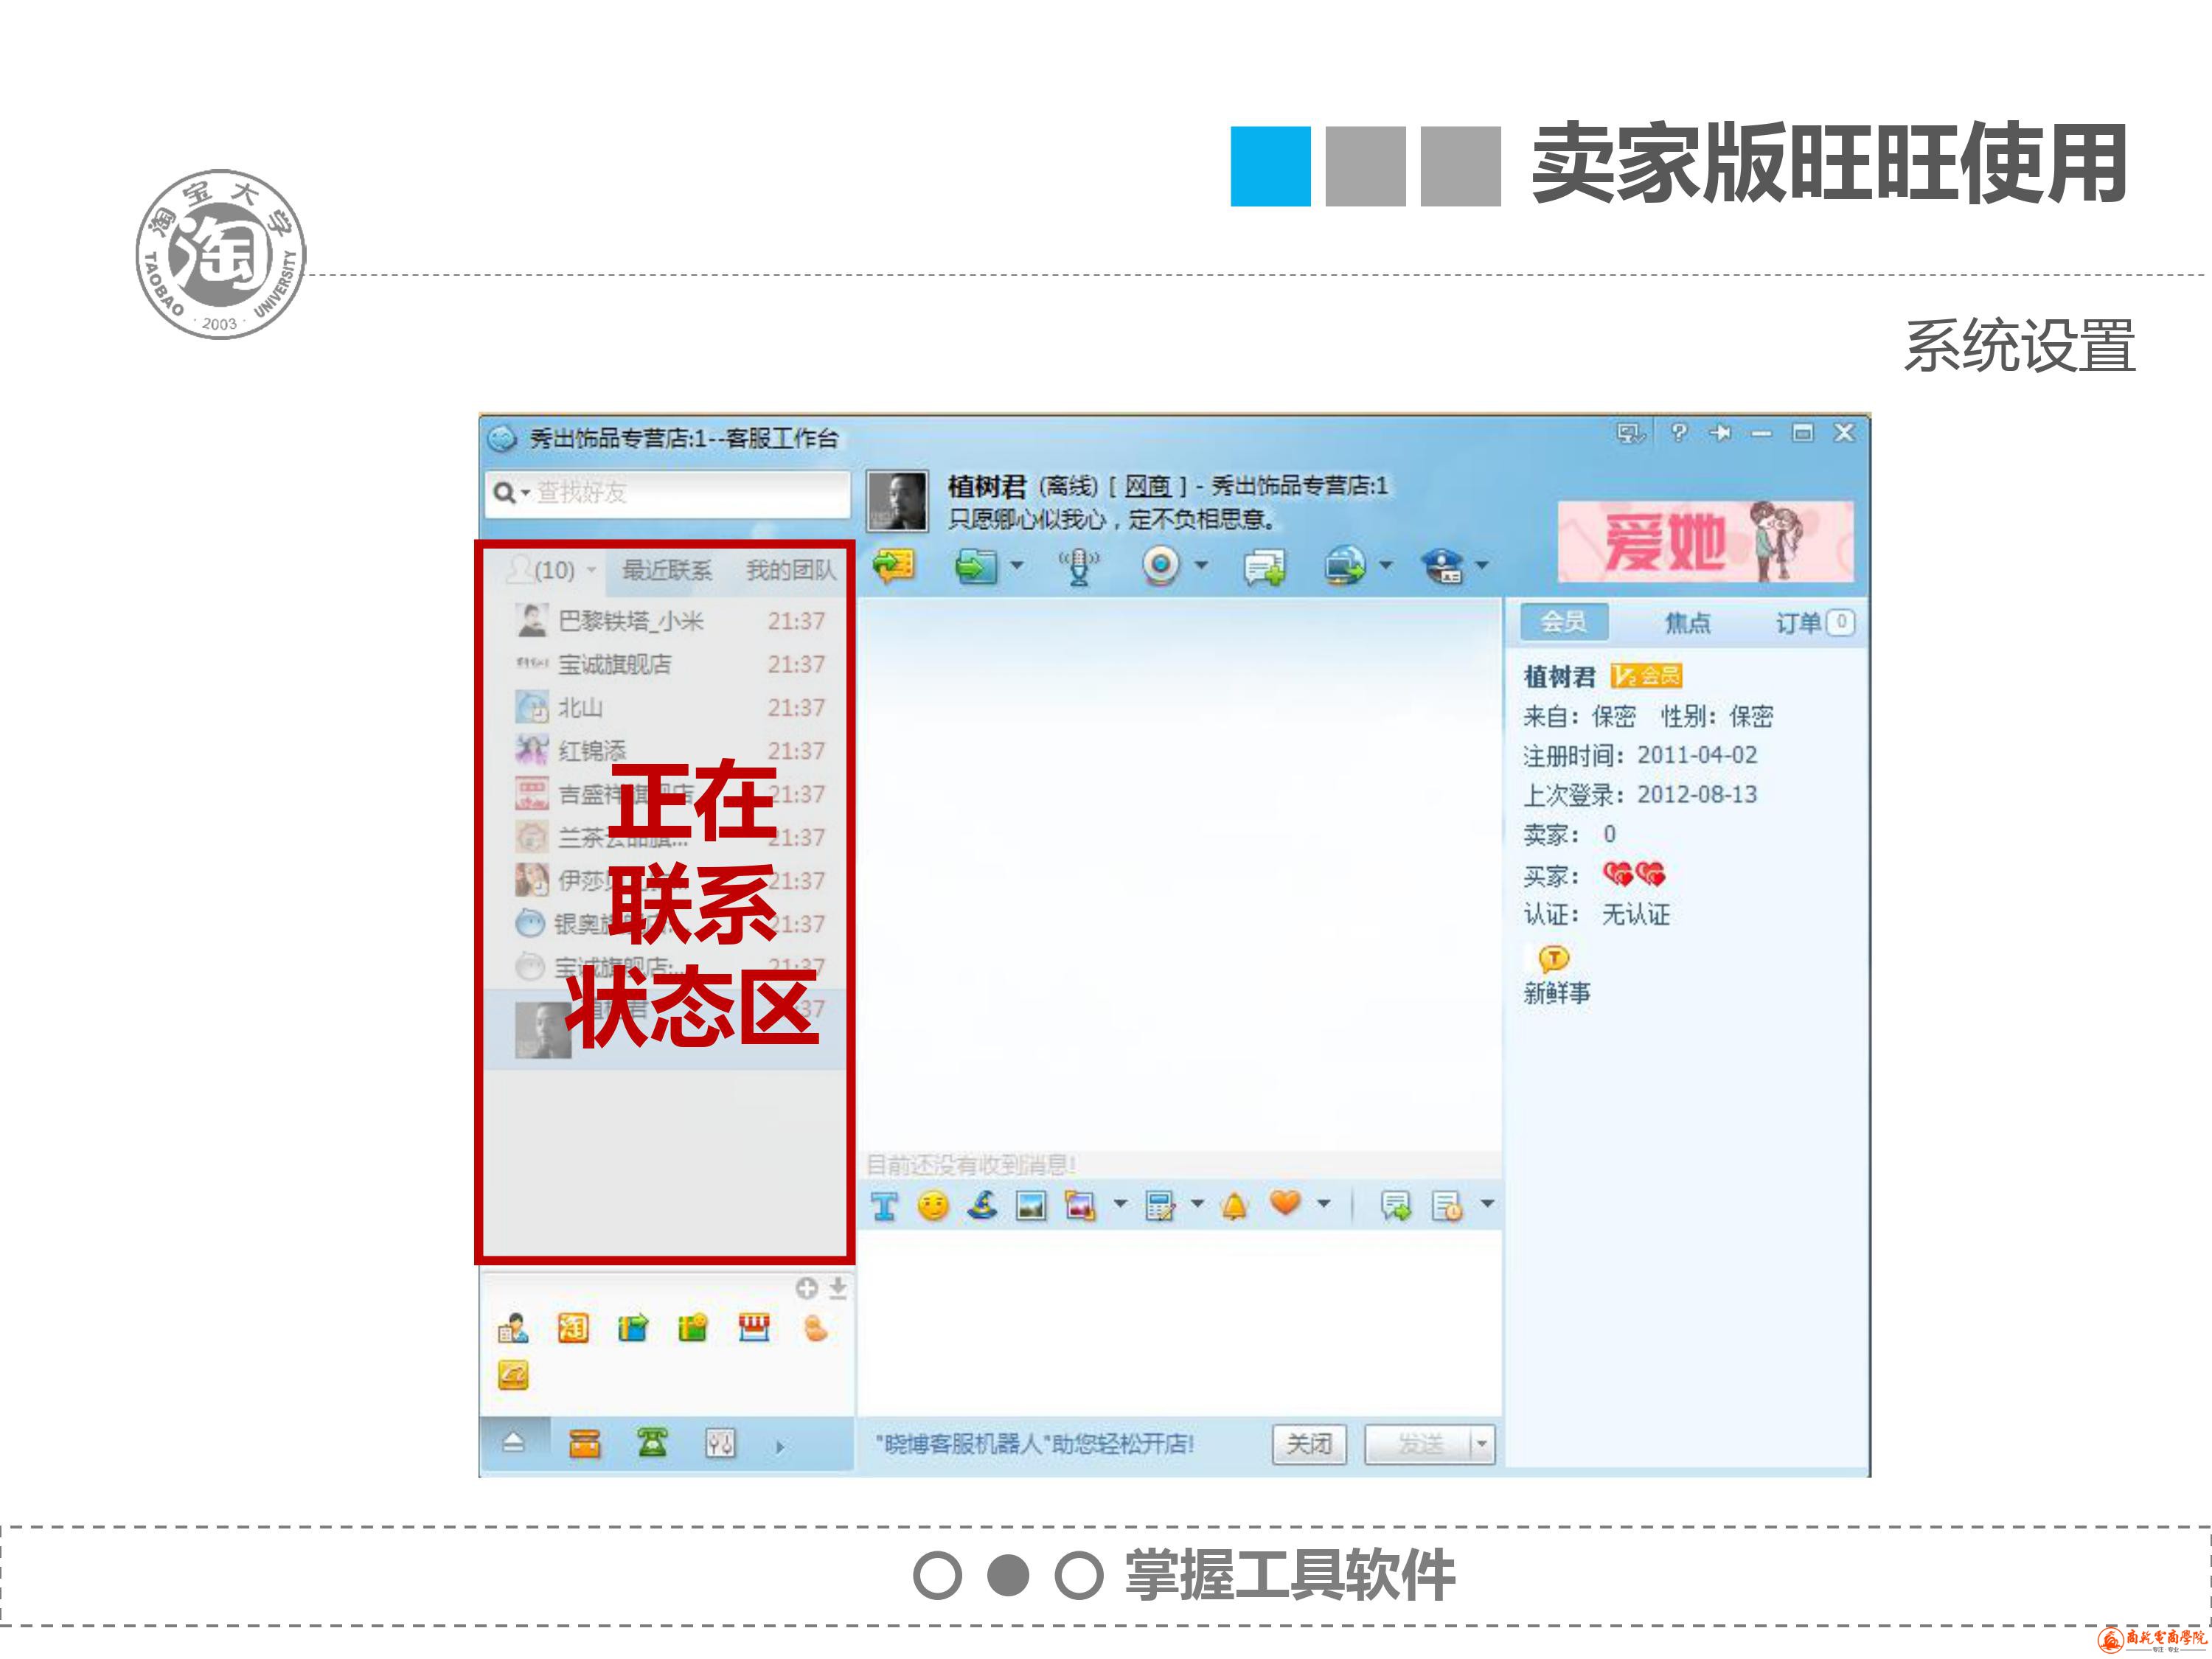The height and width of the screenshot is (1659, 2212).
Task: Open the orange toolbox icon in bottom bar
Action: tap(584, 1443)
